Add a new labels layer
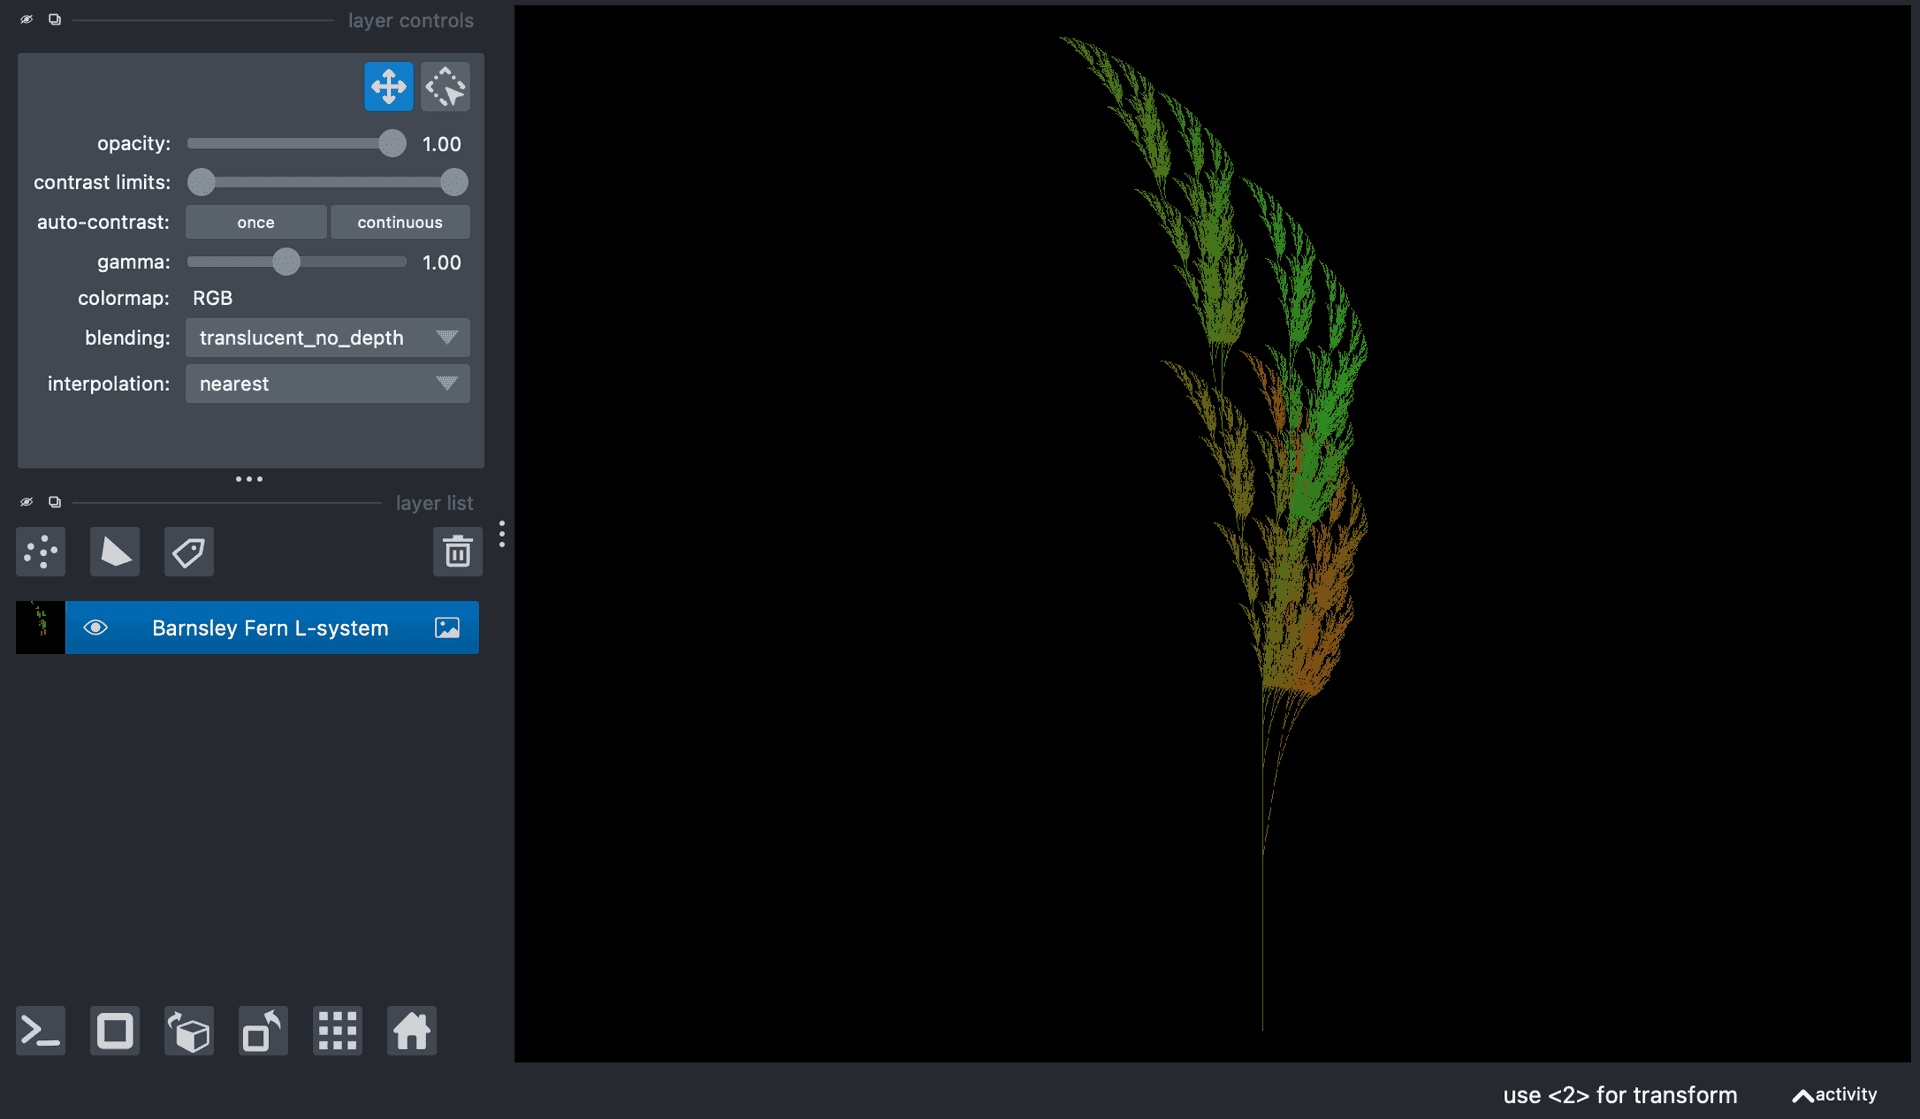This screenshot has width=1920, height=1119. point(189,551)
